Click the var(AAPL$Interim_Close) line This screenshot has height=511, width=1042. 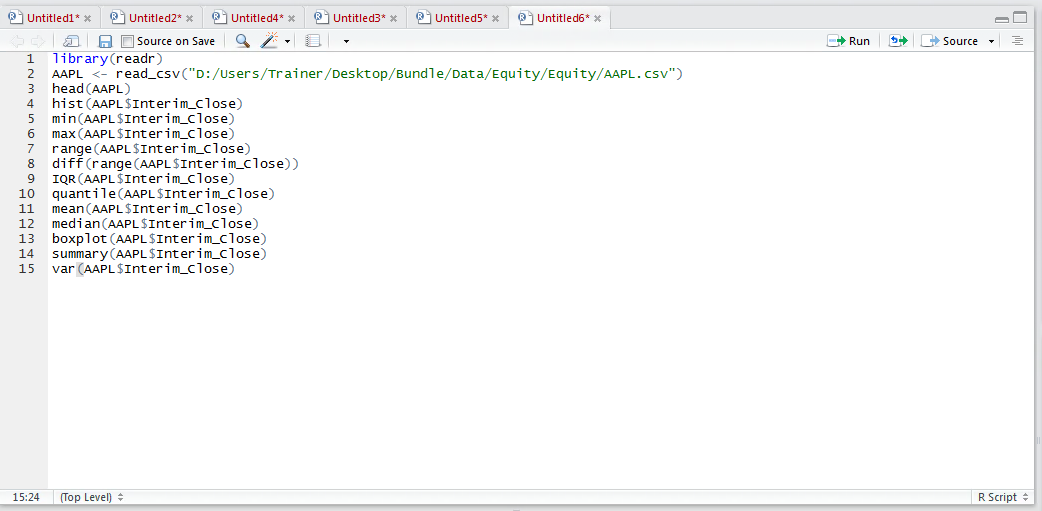tap(143, 269)
